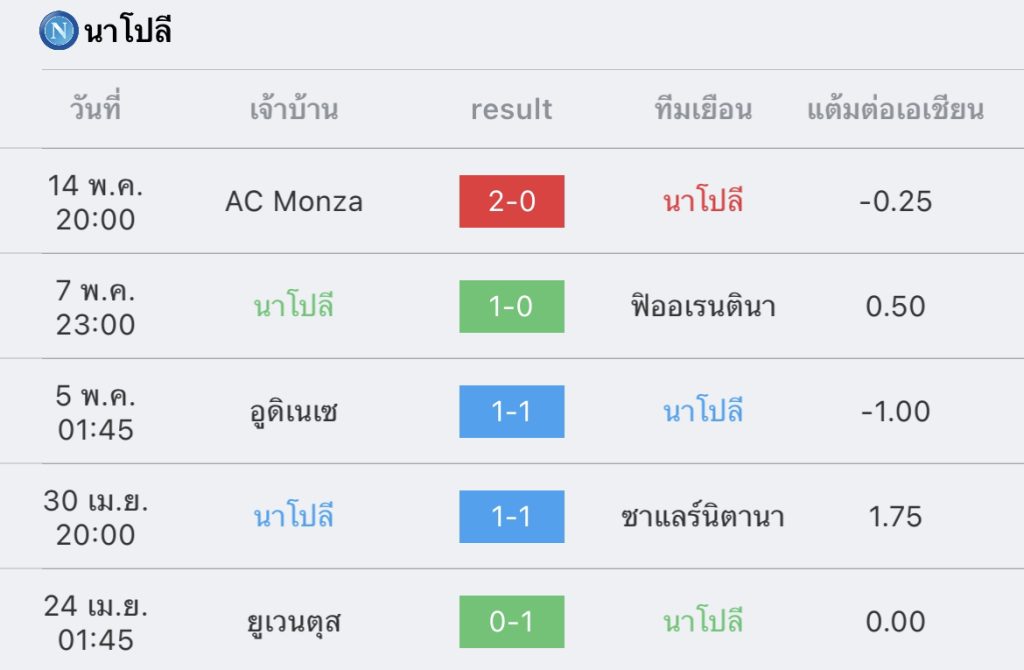Image resolution: width=1024 pixels, height=670 pixels.
Task: Select the -0.25 handicap value
Action: click(895, 201)
